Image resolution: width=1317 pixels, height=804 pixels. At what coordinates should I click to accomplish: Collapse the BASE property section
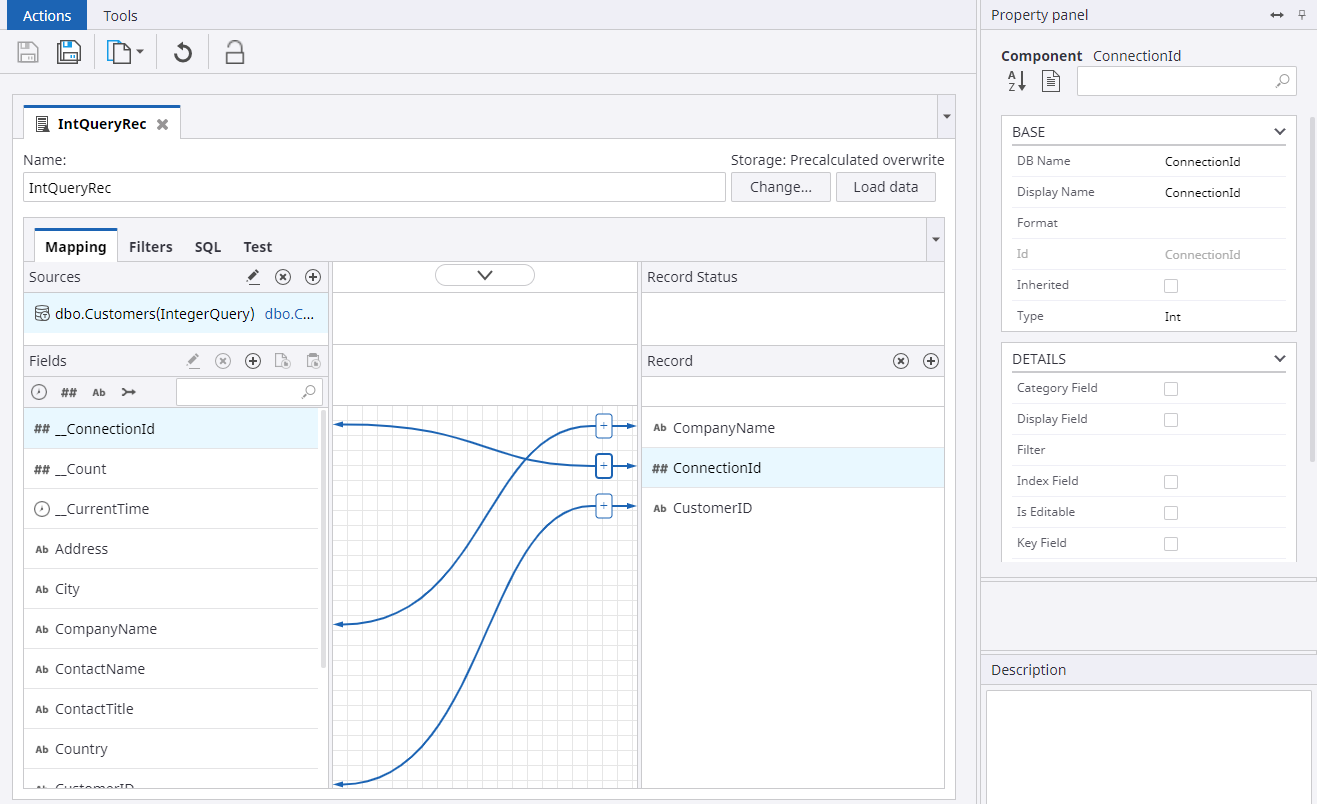pyautogui.click(x=1279, y=132)
